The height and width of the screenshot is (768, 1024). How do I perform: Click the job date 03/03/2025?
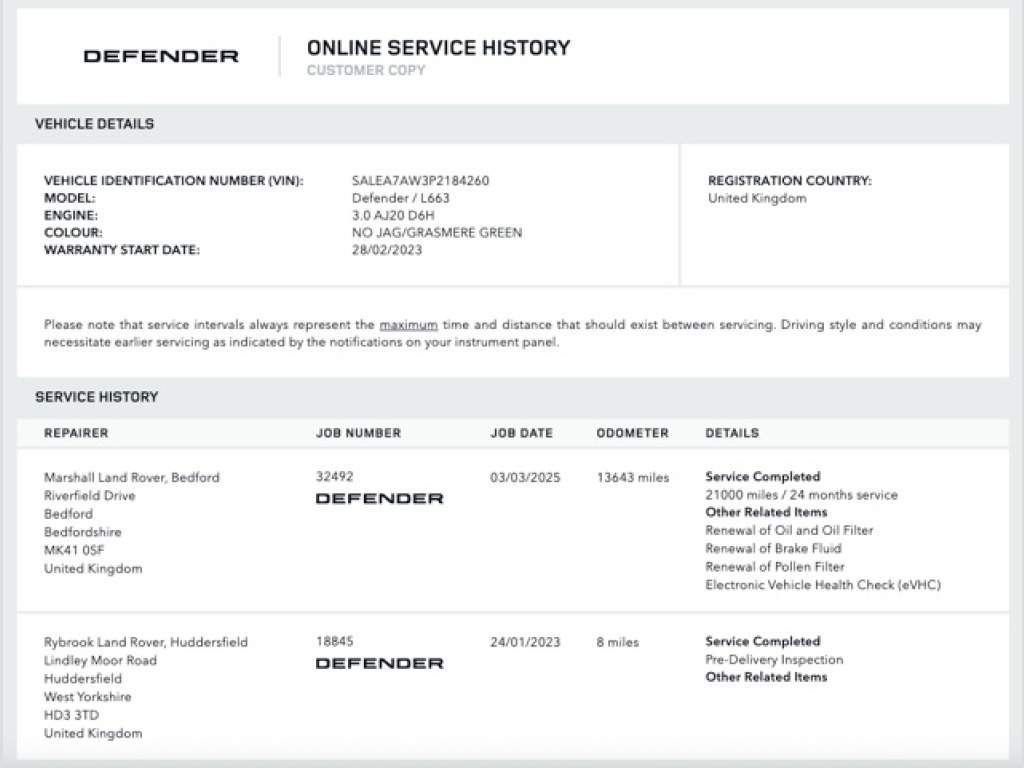pyautogui.click(x=525, y=477)
